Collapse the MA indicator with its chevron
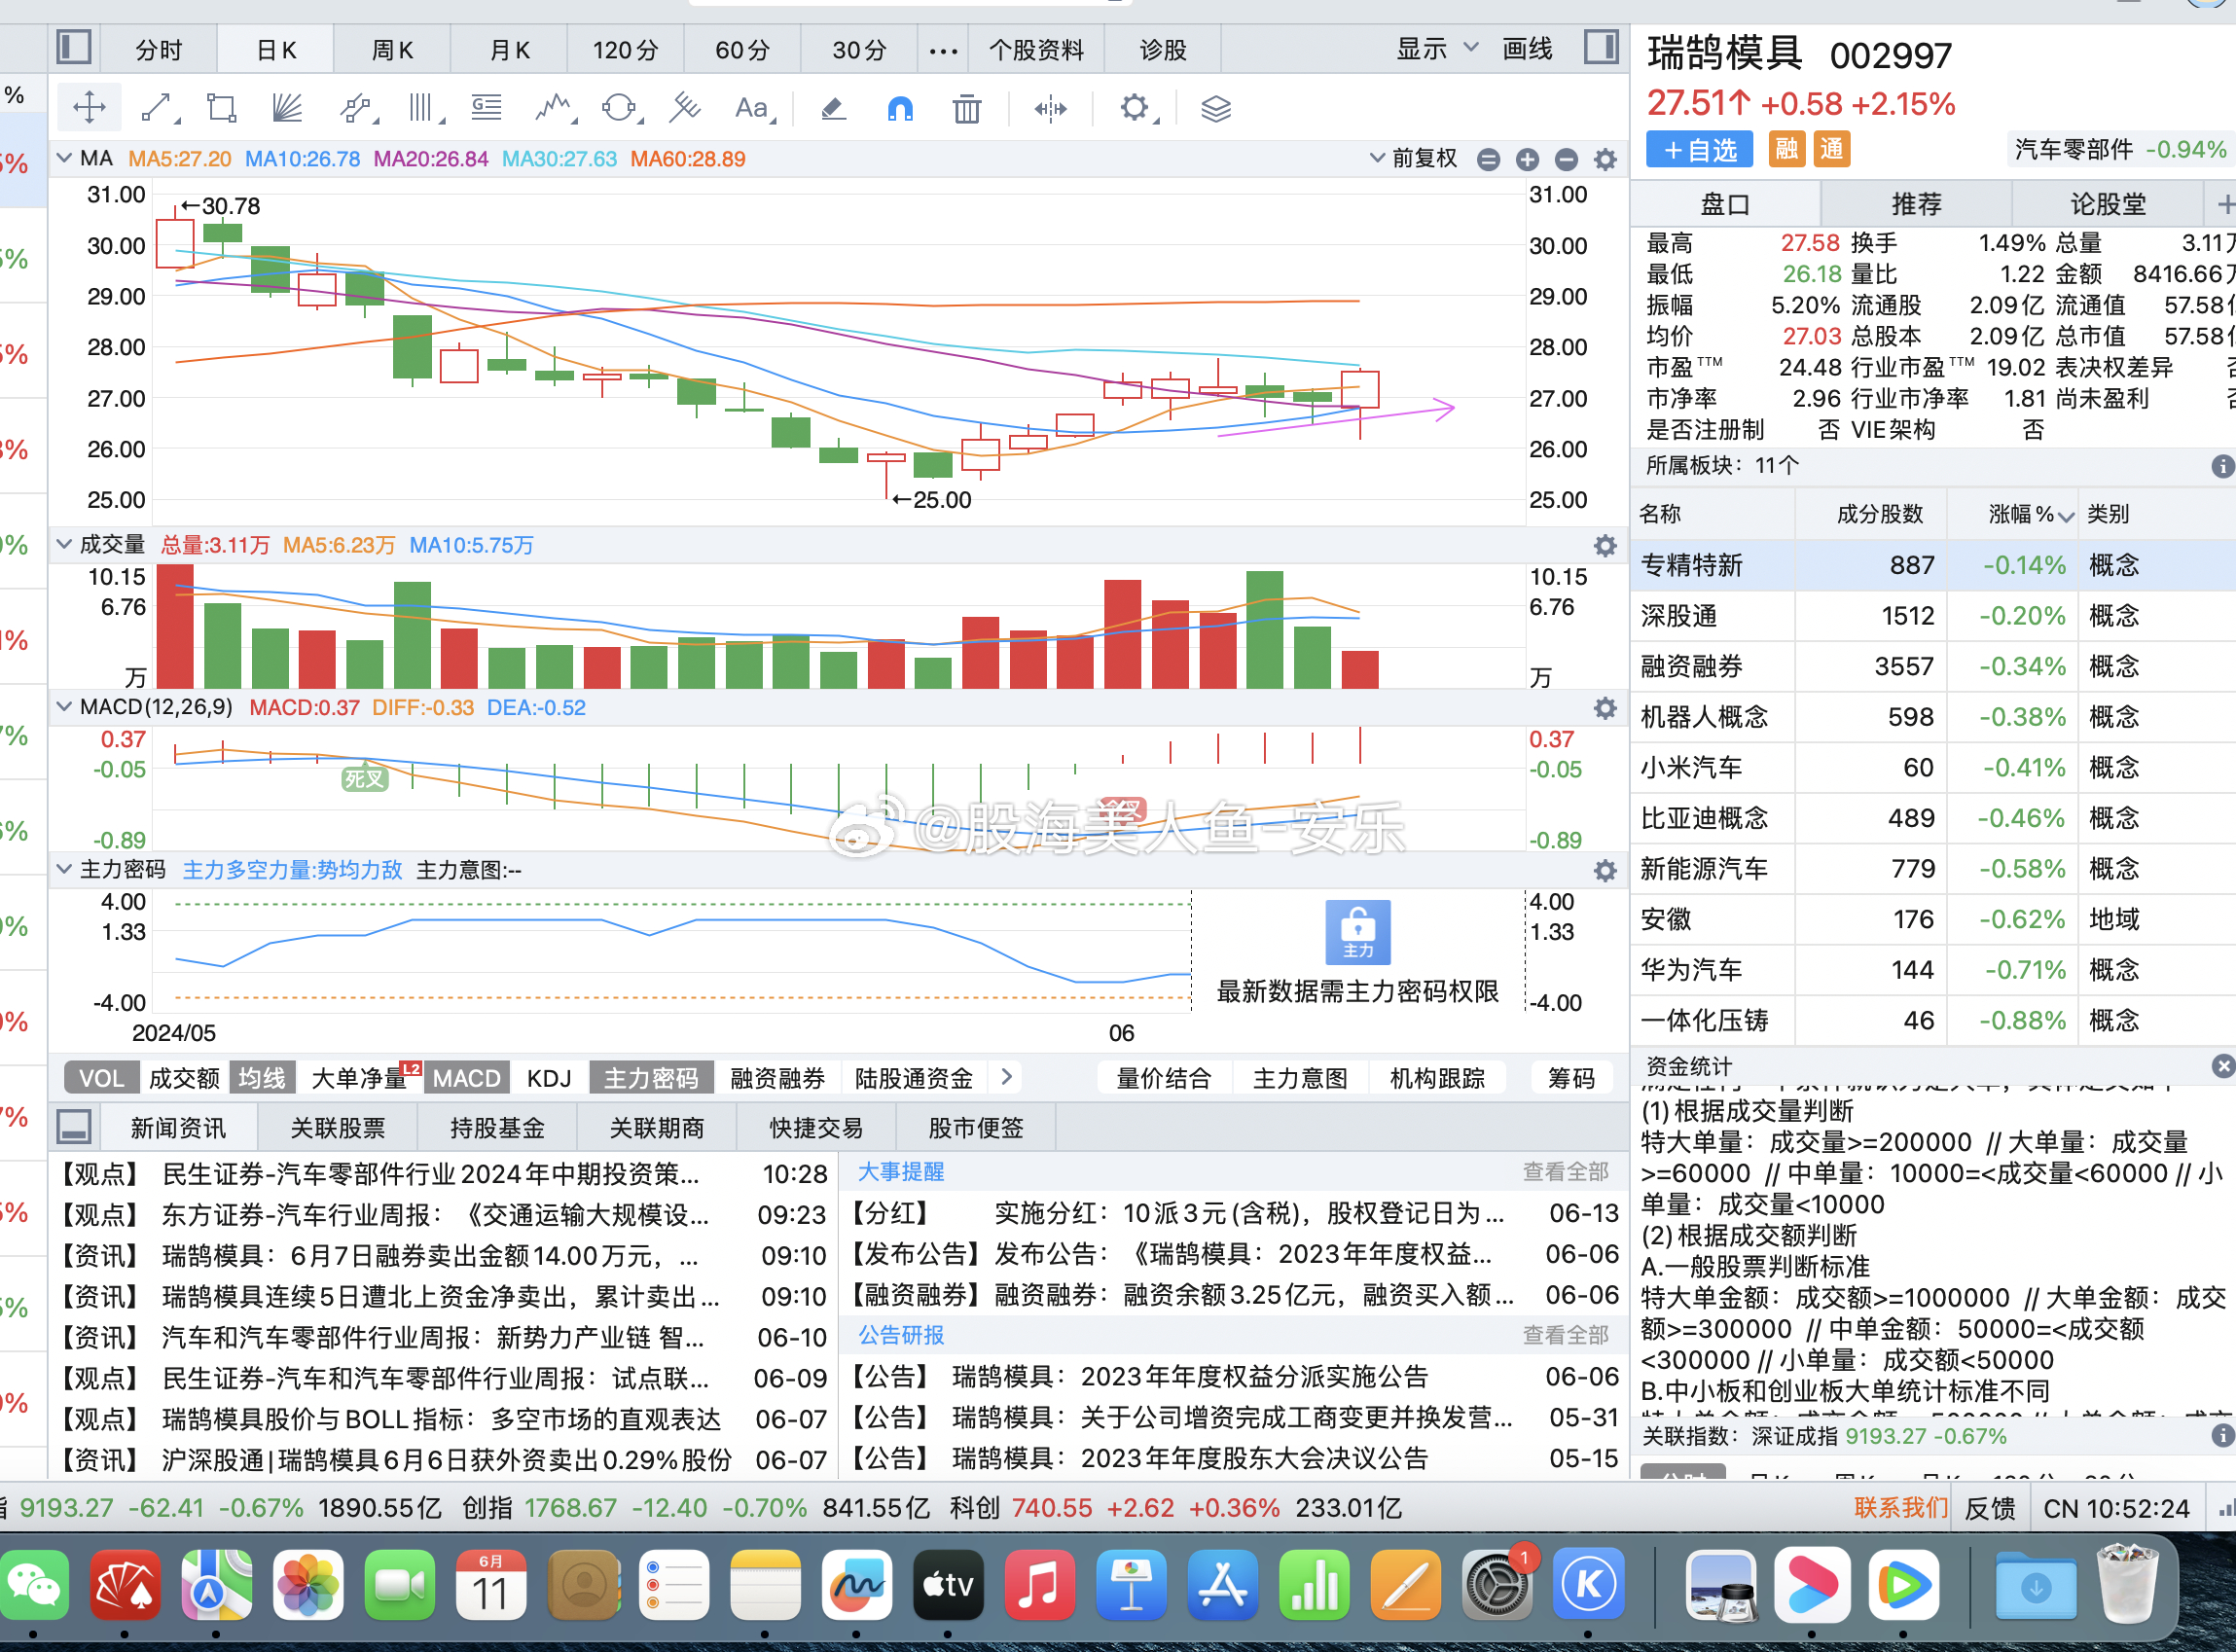This screenshot has height=1652, width=2236. (63, 158)
